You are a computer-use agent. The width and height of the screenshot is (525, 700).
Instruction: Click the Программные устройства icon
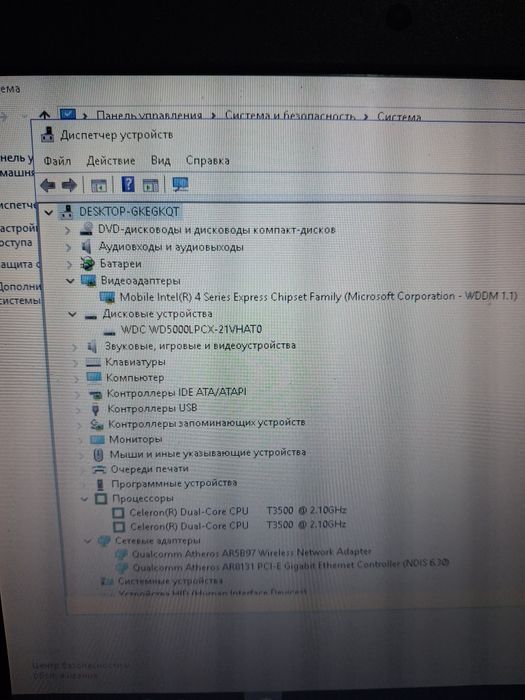[100, 483]
